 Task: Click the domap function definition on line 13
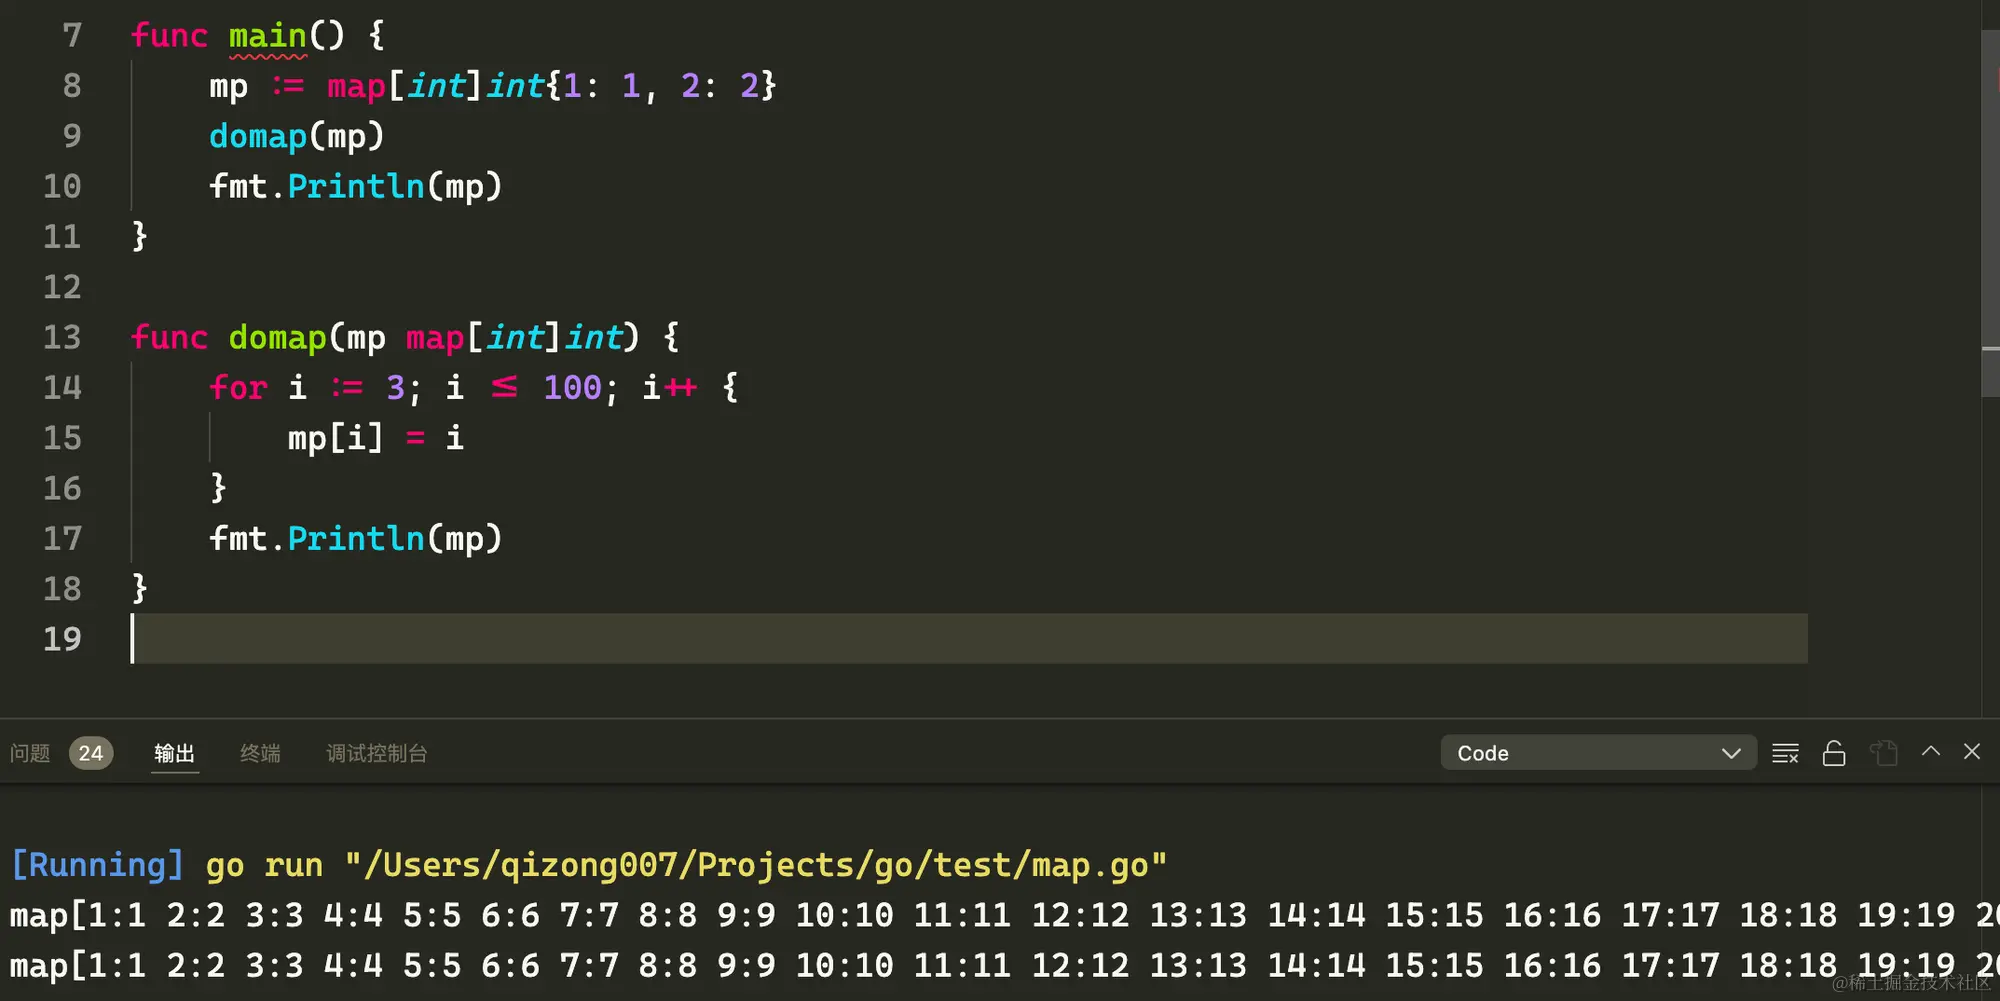pyautogui.click(x=277, y=338)
